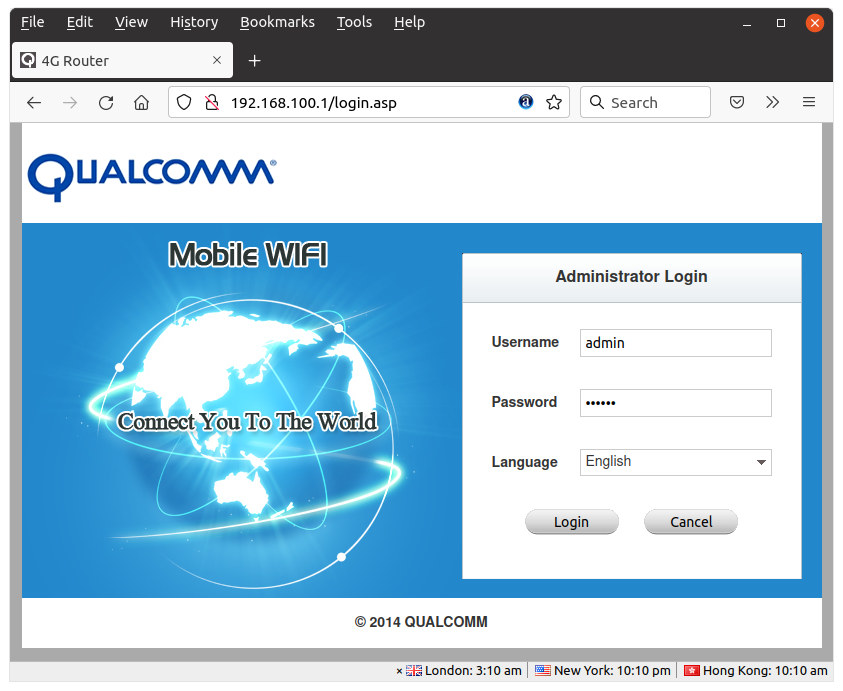Click the address bar showing 192.168.100.1/login.asp
The image size is (843, 691).
(x=368, y=102)
